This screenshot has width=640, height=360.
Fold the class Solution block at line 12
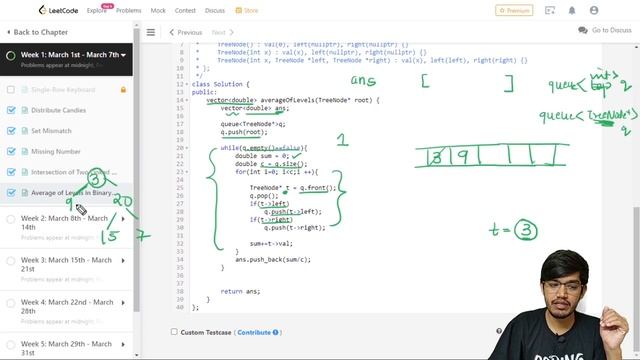point(187,84)
